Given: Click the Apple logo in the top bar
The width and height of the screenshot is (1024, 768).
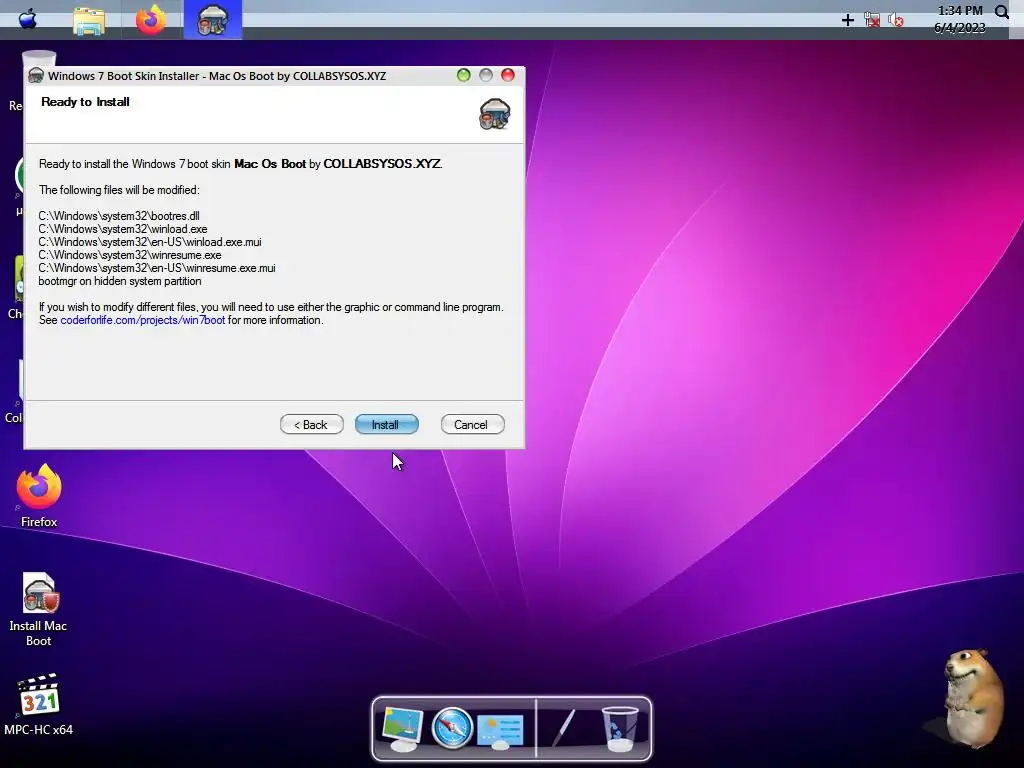Looking at the screenshot, I should click(27, 19).
